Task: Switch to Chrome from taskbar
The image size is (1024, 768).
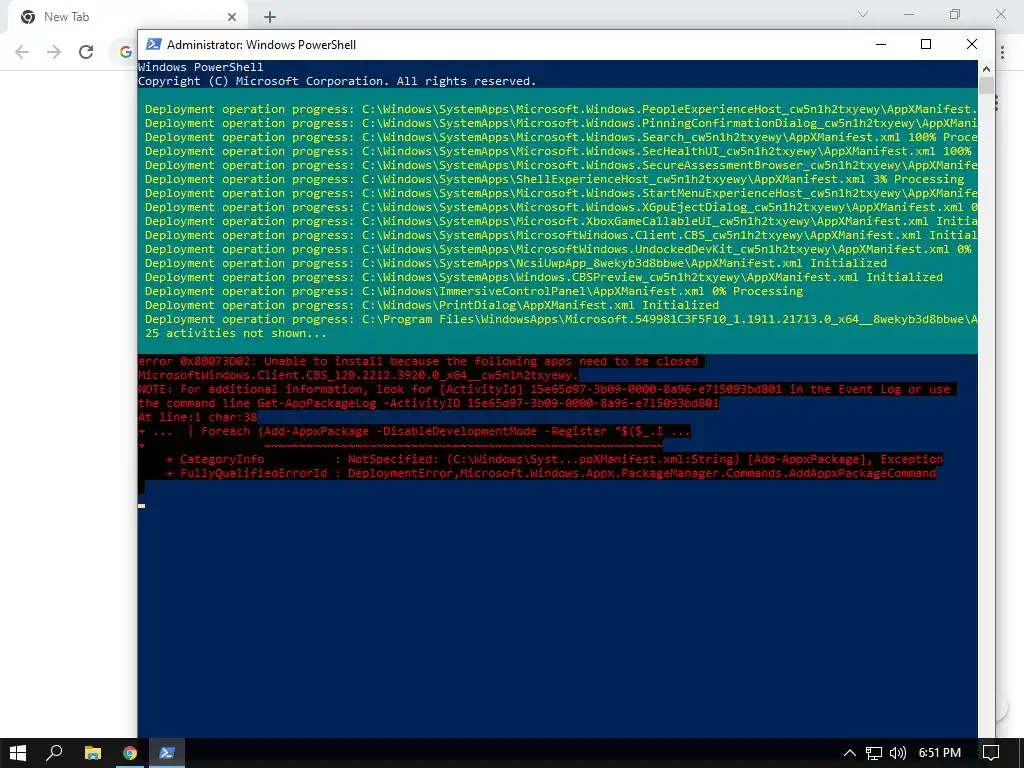Action: (130, 753)
